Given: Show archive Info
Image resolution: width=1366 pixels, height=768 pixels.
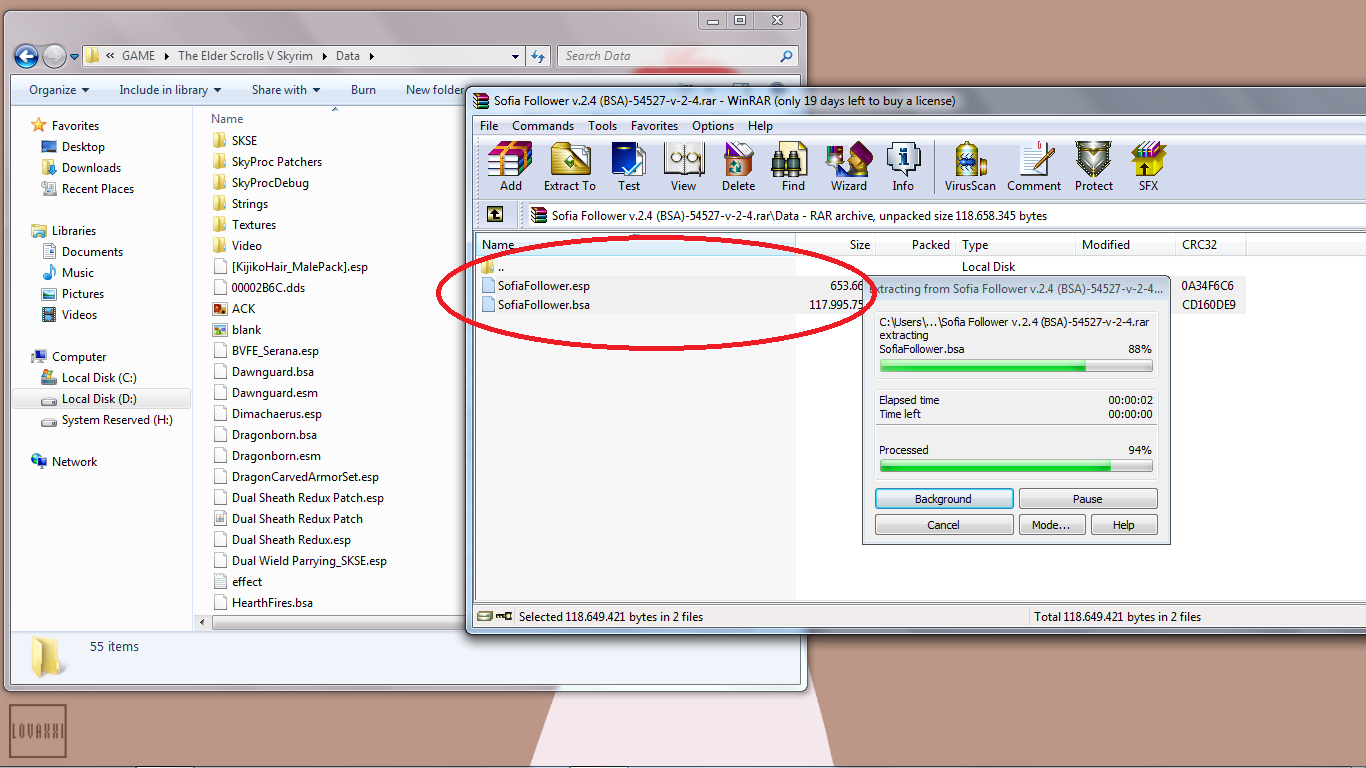Looking at the screenshot, I should point(903,166).
